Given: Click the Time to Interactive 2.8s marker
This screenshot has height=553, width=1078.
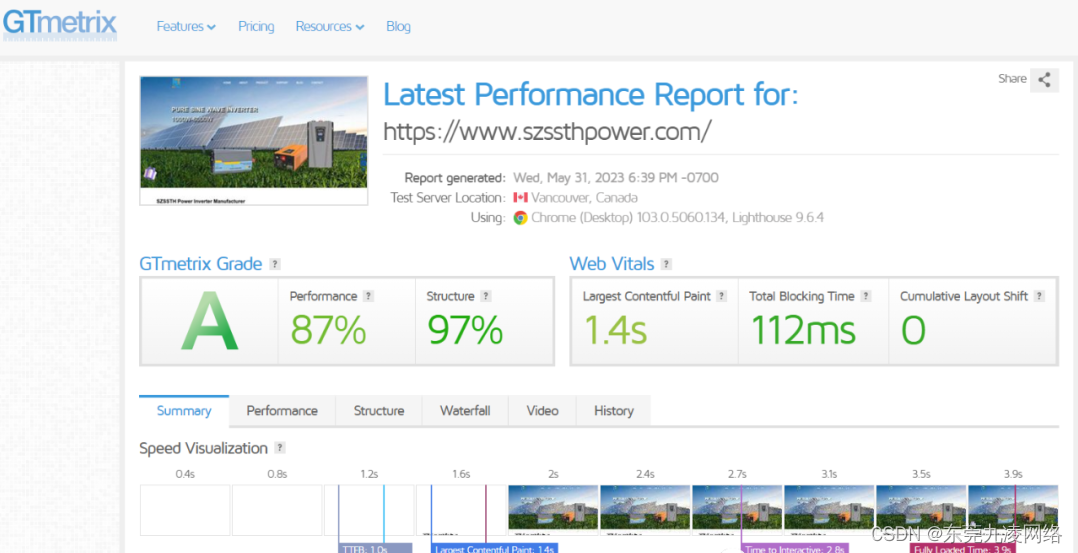Looking at the screenshot, I should (x=795, y=548).
